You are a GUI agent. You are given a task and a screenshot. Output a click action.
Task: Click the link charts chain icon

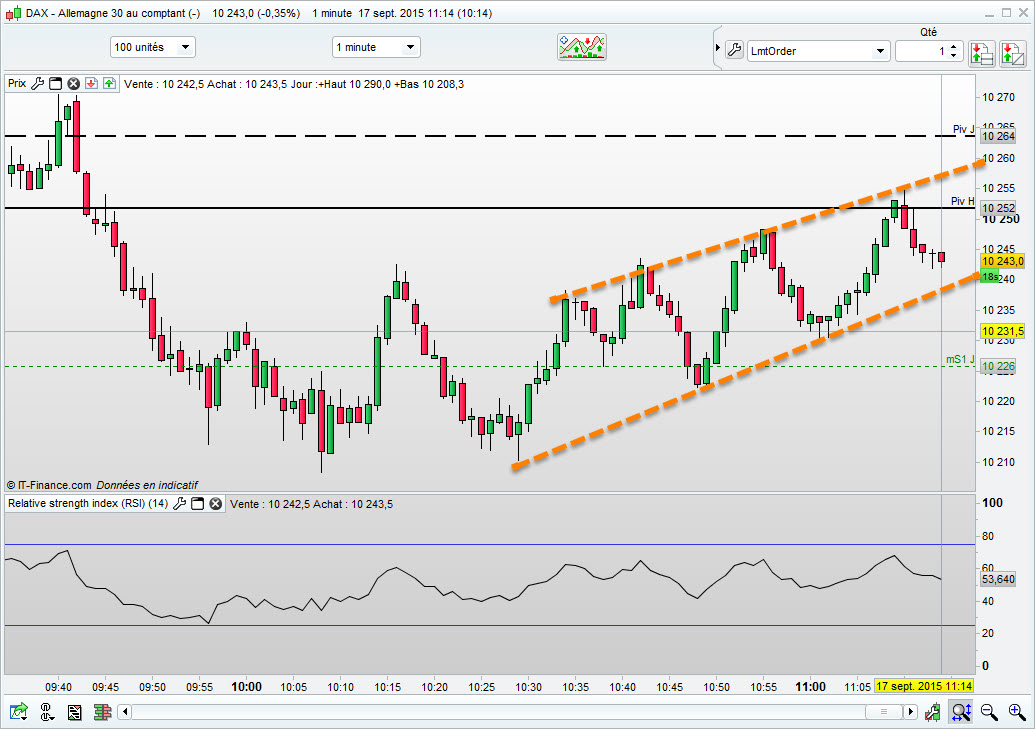tap(46, 711)
